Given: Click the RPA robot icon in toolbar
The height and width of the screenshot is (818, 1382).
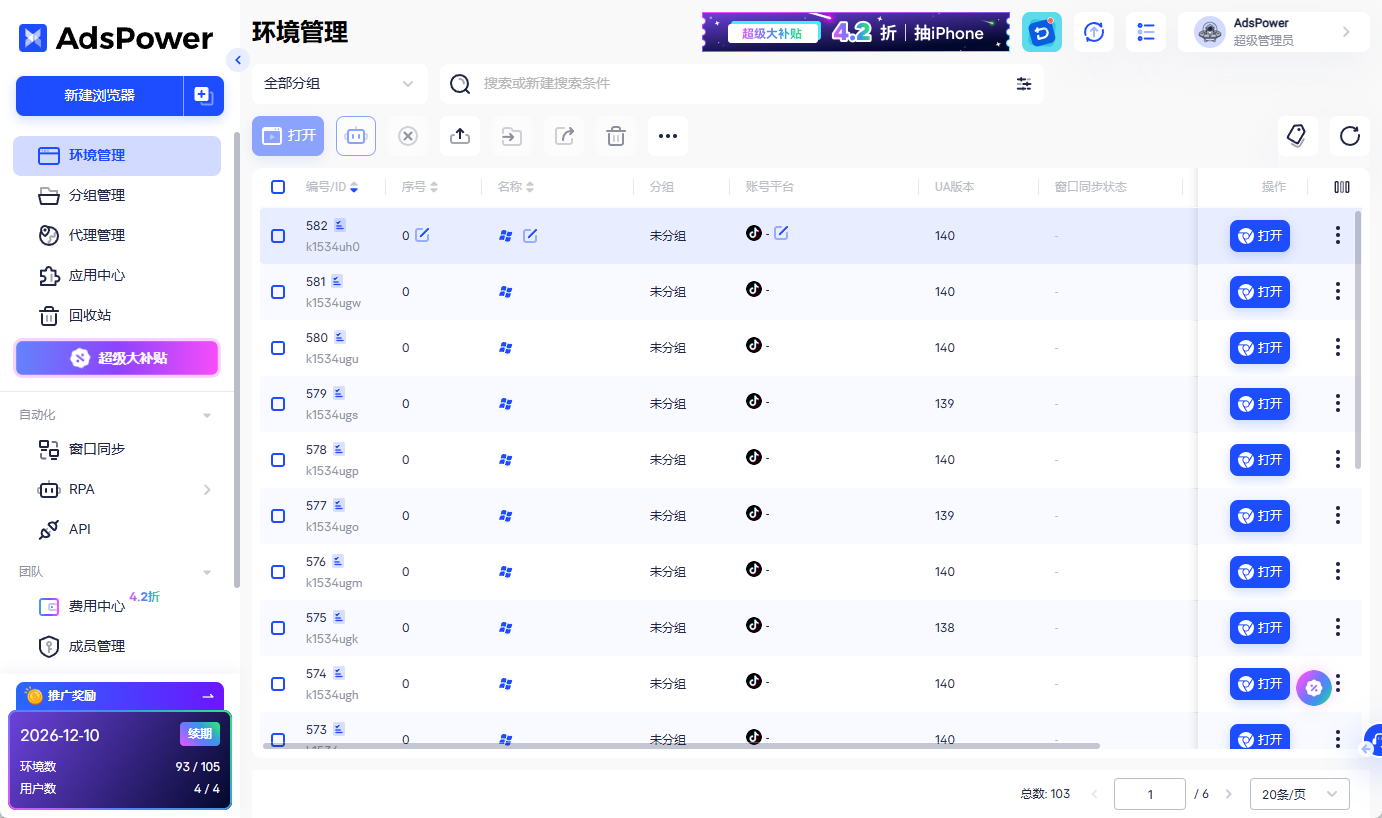Looking at the screenshot, I should [356, 136].
